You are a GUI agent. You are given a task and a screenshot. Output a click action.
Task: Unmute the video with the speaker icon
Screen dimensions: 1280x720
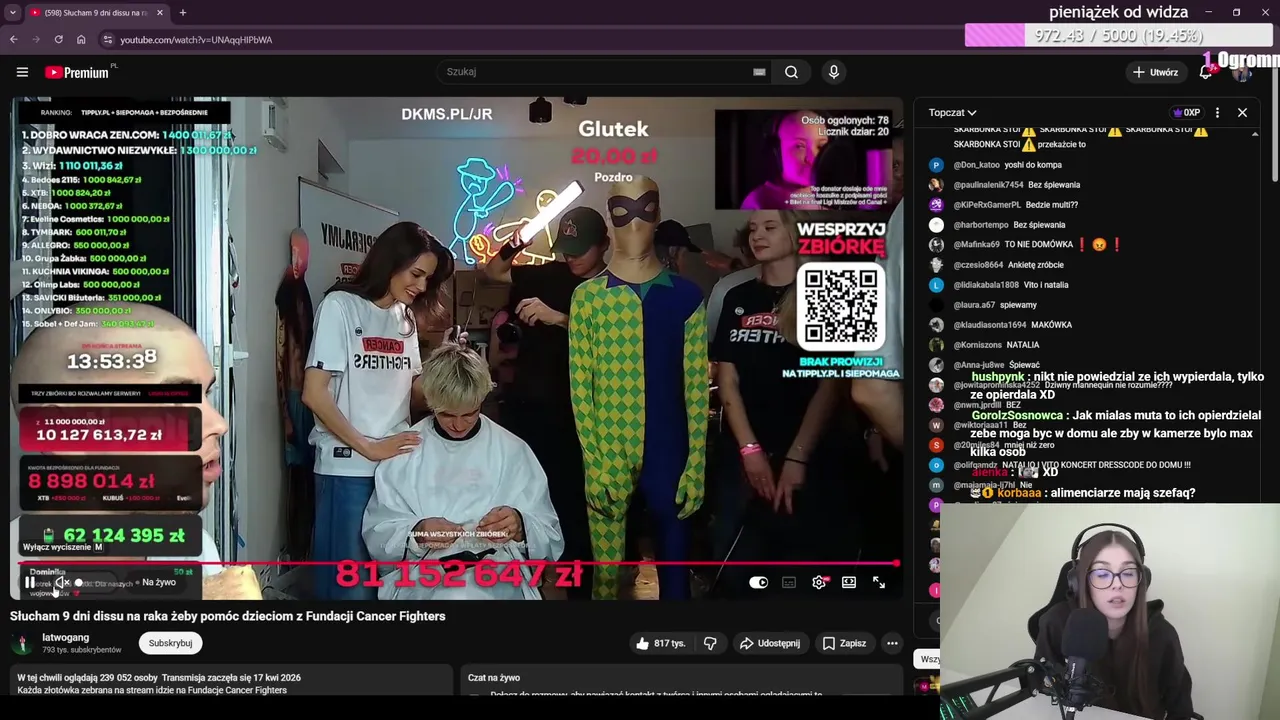click(x=61, y=582)
